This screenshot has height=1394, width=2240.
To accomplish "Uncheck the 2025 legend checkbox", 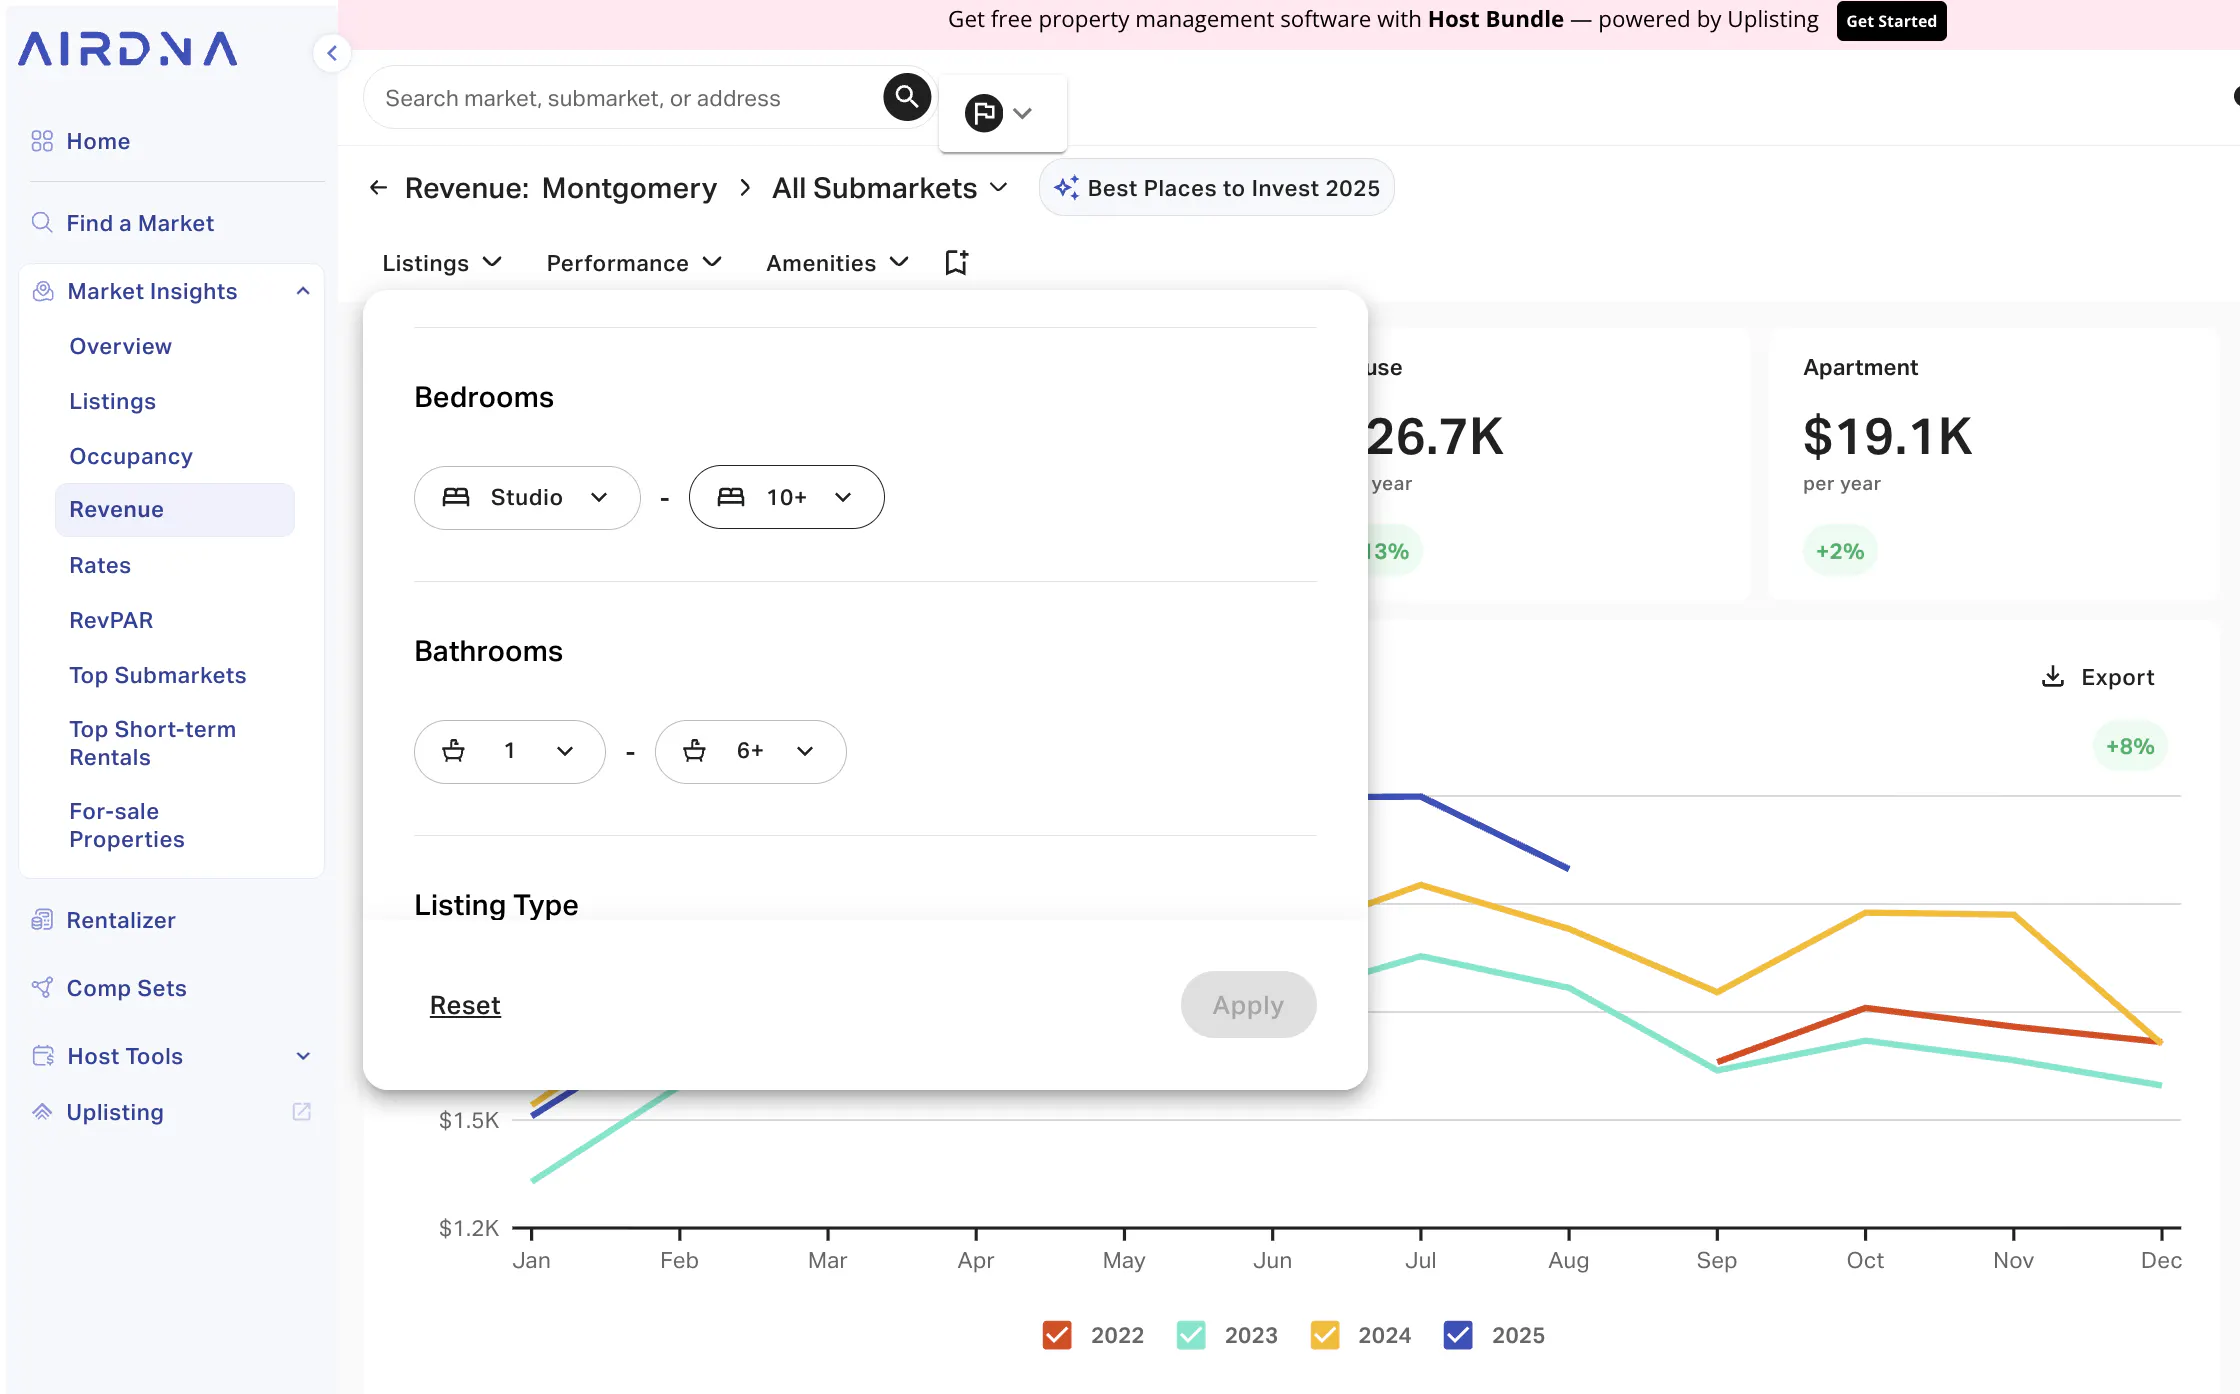I will 1458,1335.
